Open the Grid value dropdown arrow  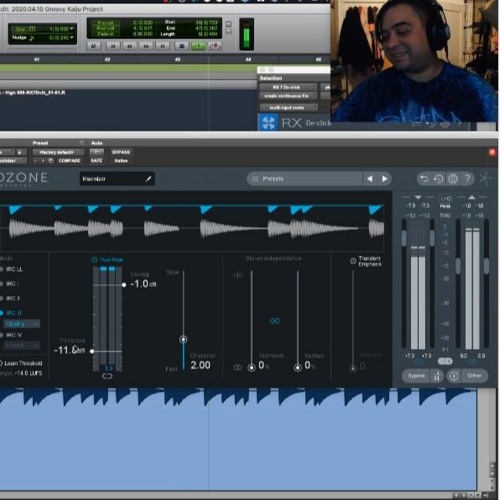(x=72, y=29)
